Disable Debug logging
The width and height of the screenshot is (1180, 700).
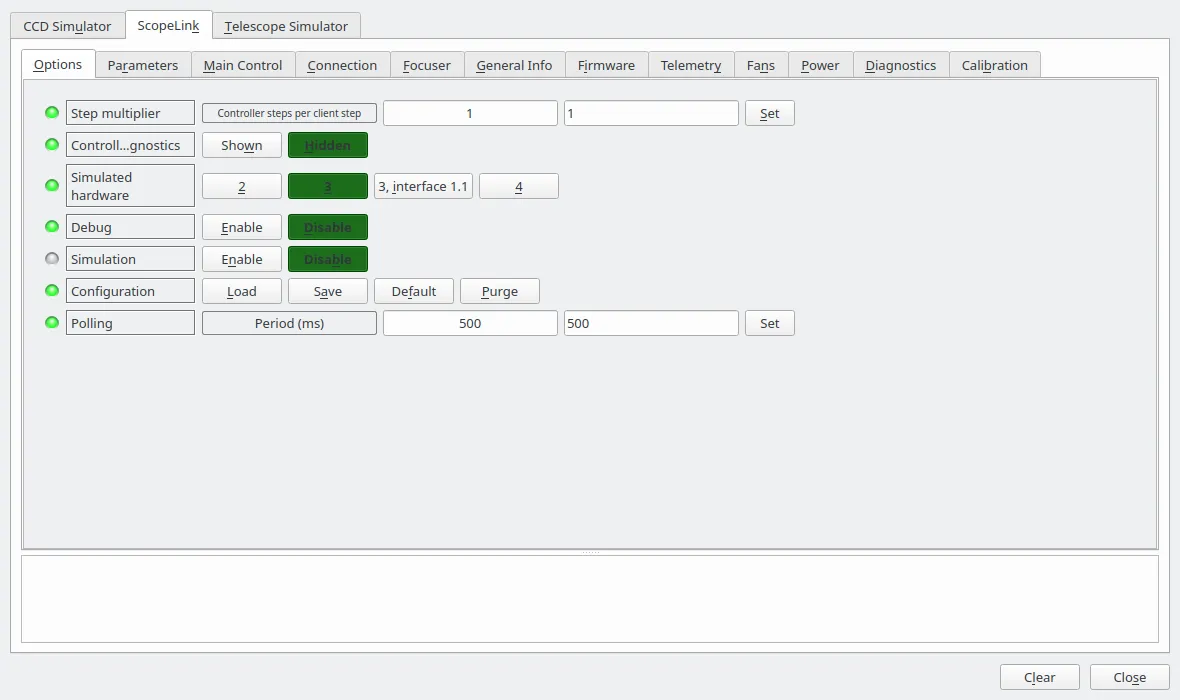(328, 227)
